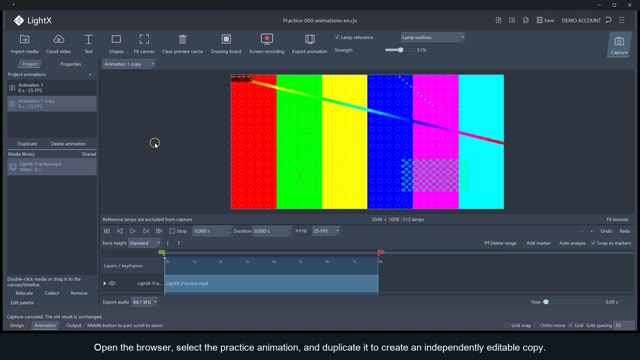Disable Snap to markers

tap(593, 243)
